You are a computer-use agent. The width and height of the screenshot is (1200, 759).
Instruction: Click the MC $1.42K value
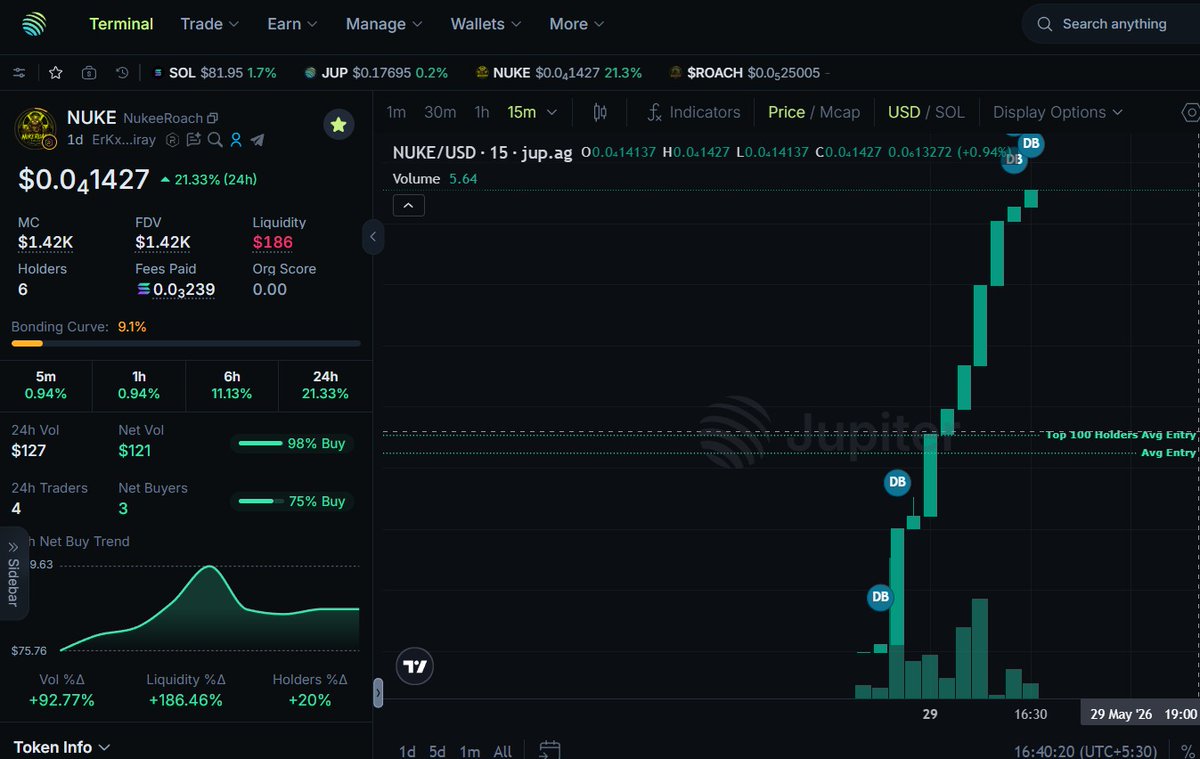[45, 242]
